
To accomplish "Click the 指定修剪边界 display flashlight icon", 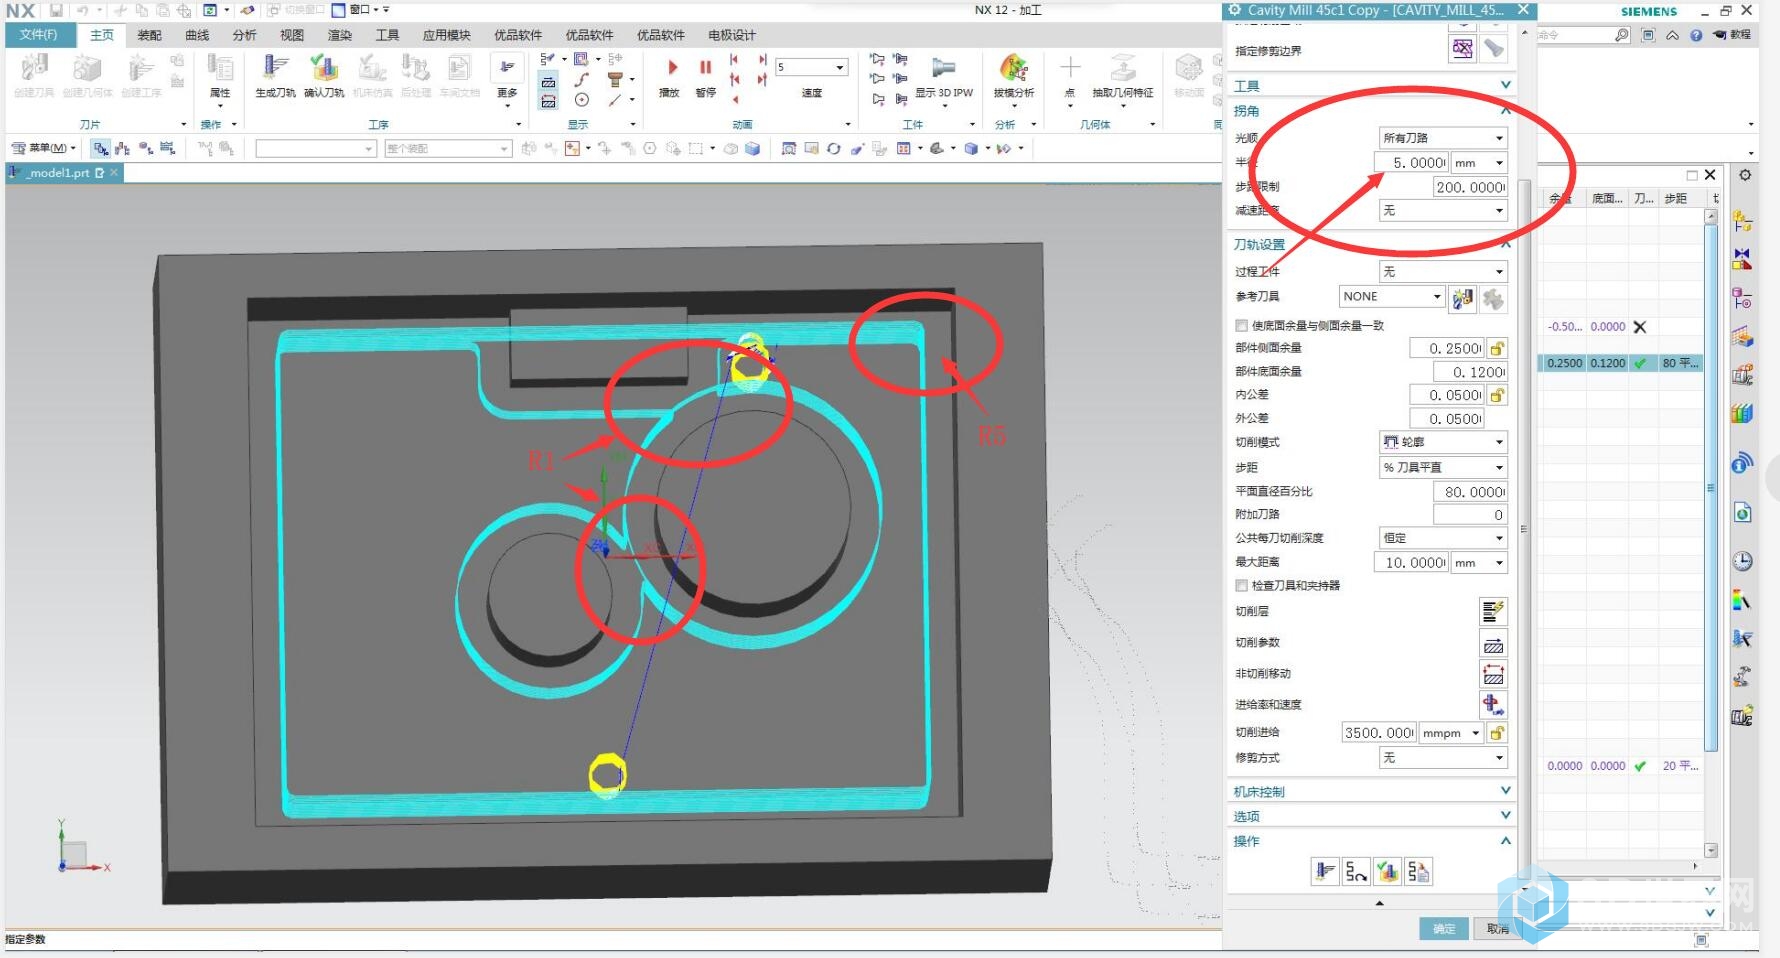I will (x=1493, y=49).
